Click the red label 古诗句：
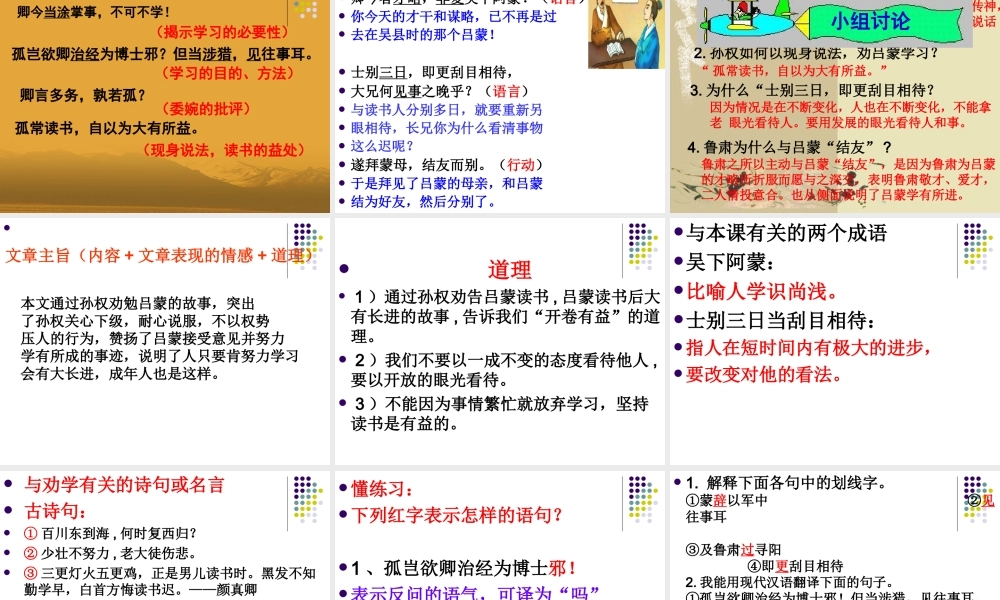Viewport: 1000px width, 600px height. [56, 511]
